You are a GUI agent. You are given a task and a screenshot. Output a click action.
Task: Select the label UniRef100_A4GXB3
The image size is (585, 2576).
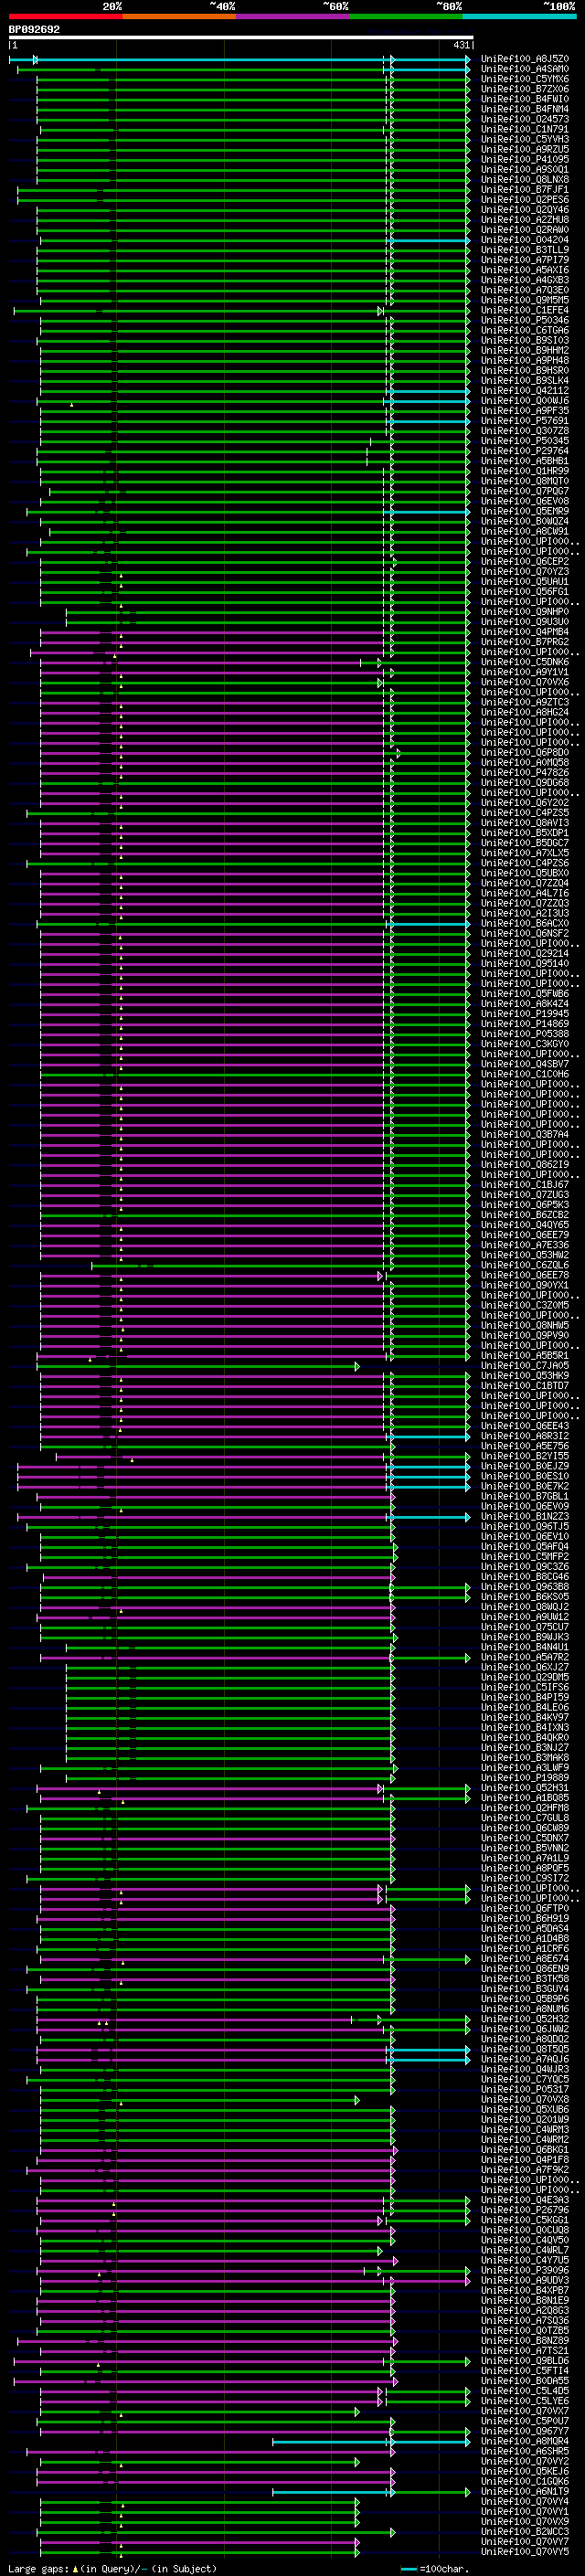[525, 280]
